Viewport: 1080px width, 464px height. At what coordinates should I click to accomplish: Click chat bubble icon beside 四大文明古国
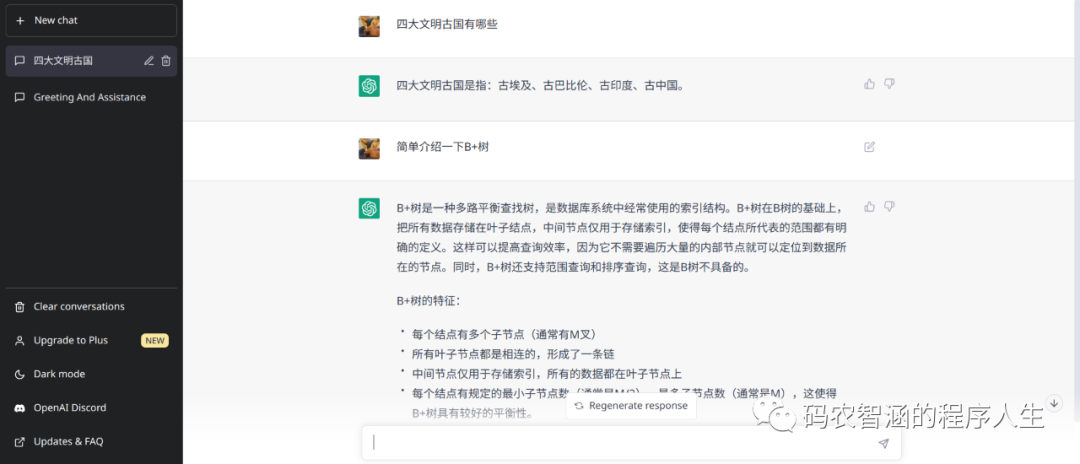coord(19,61)
